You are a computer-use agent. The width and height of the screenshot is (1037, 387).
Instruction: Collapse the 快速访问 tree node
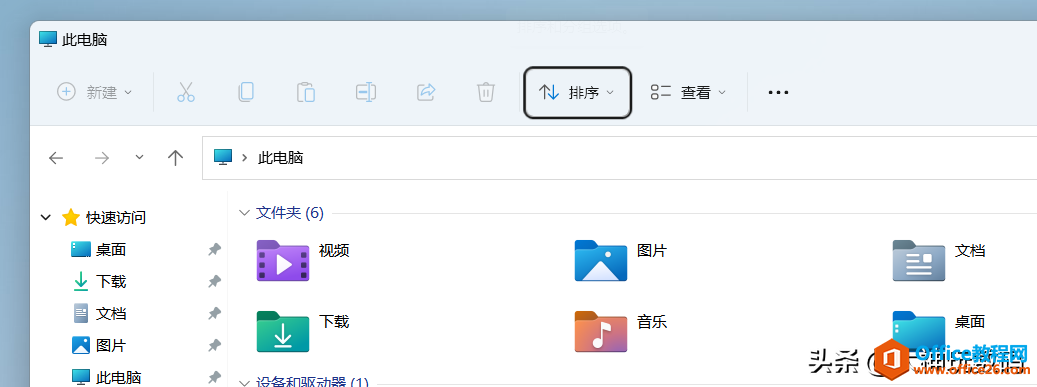pos(46,217)
